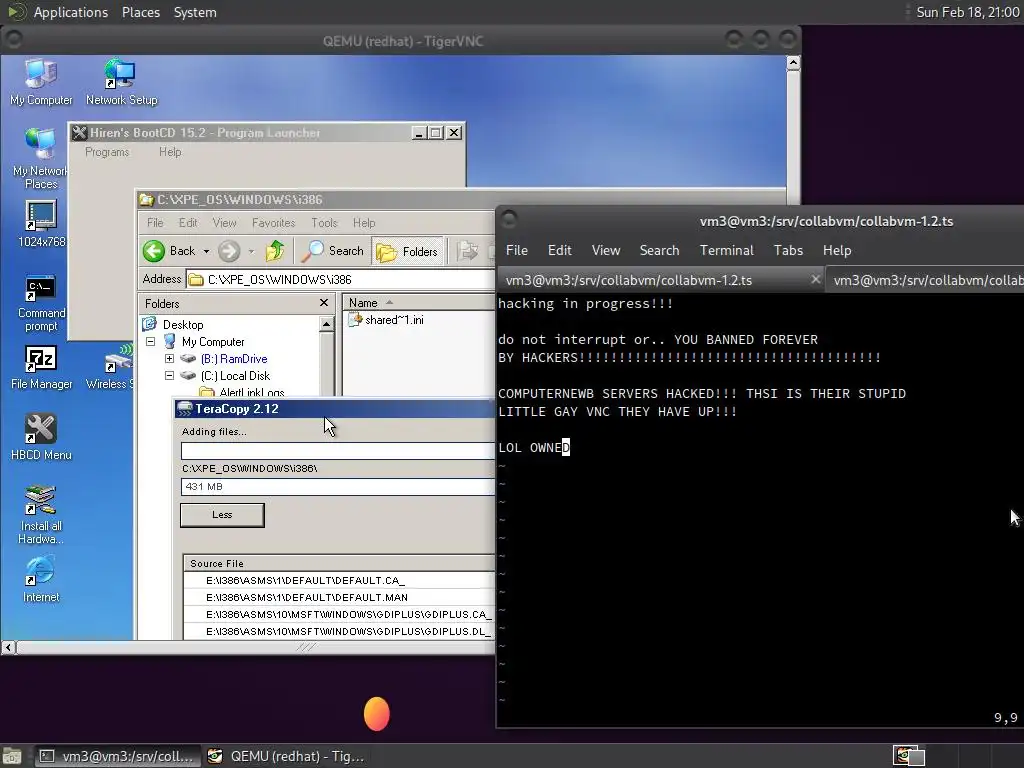The image size is (1024, 768).
Task: Click the TeraCopy progress bar
Action: coord(338,451)
